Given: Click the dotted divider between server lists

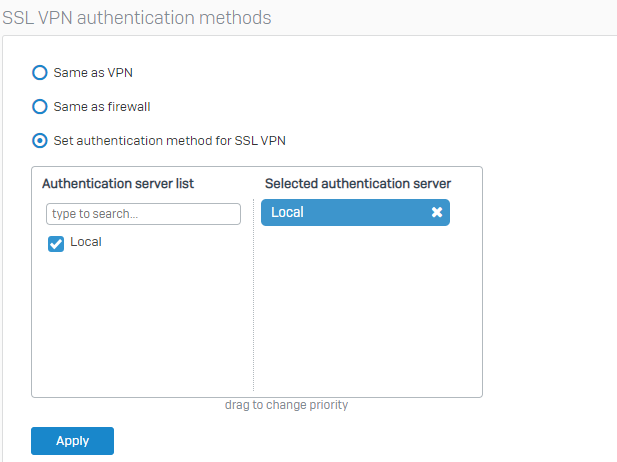Looking at the screenshot, I should 253,295.
